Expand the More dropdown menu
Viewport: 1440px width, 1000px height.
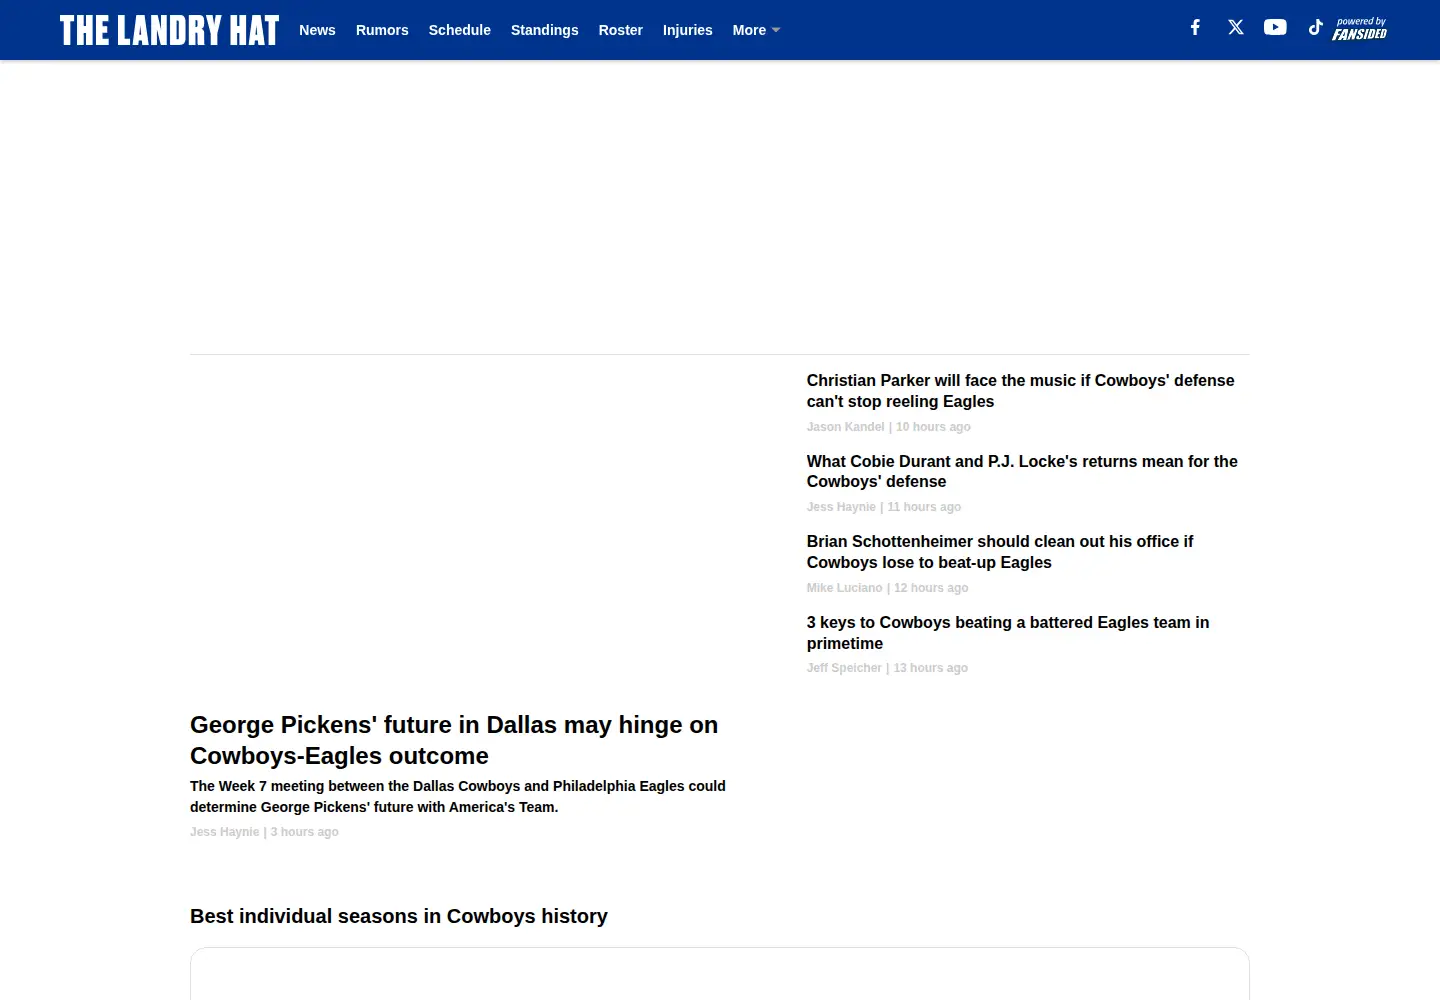(756, 30)
